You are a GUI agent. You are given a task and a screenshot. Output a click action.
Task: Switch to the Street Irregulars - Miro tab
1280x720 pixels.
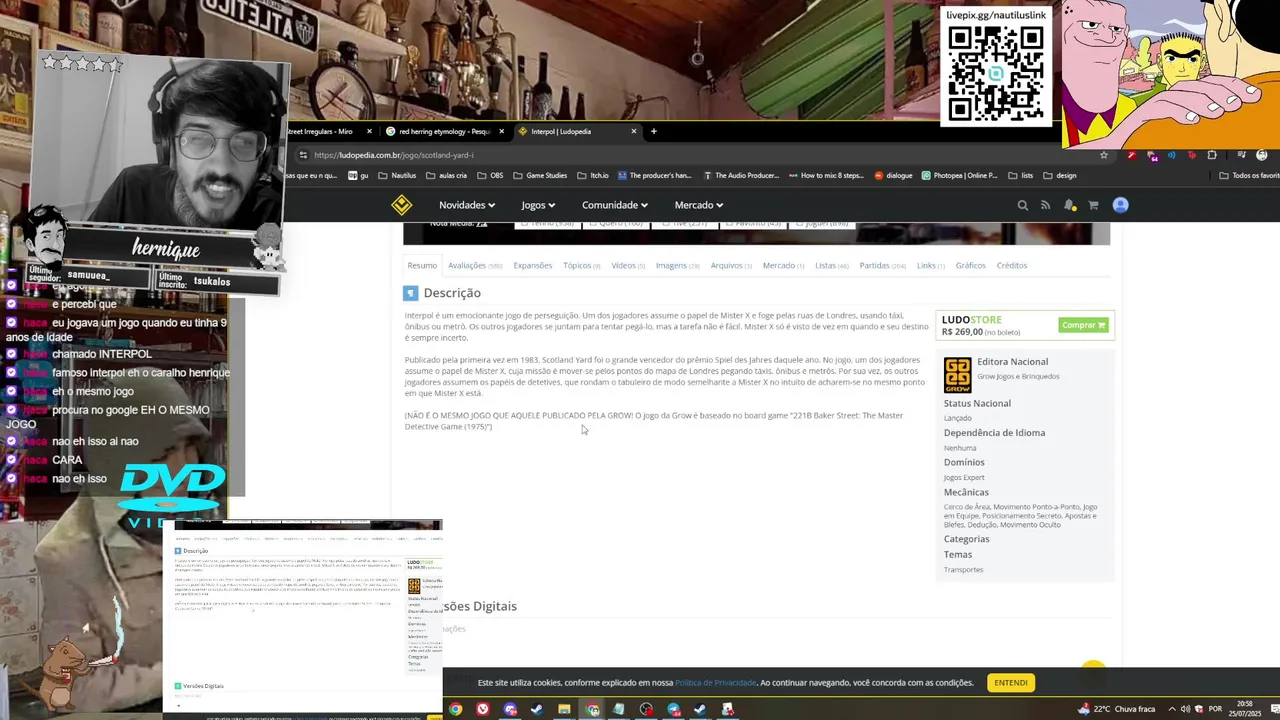pos(320,131)
